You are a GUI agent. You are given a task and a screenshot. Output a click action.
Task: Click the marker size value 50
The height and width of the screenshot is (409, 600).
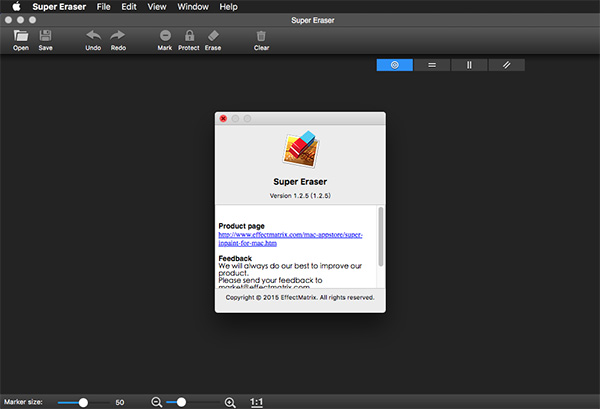120,402
